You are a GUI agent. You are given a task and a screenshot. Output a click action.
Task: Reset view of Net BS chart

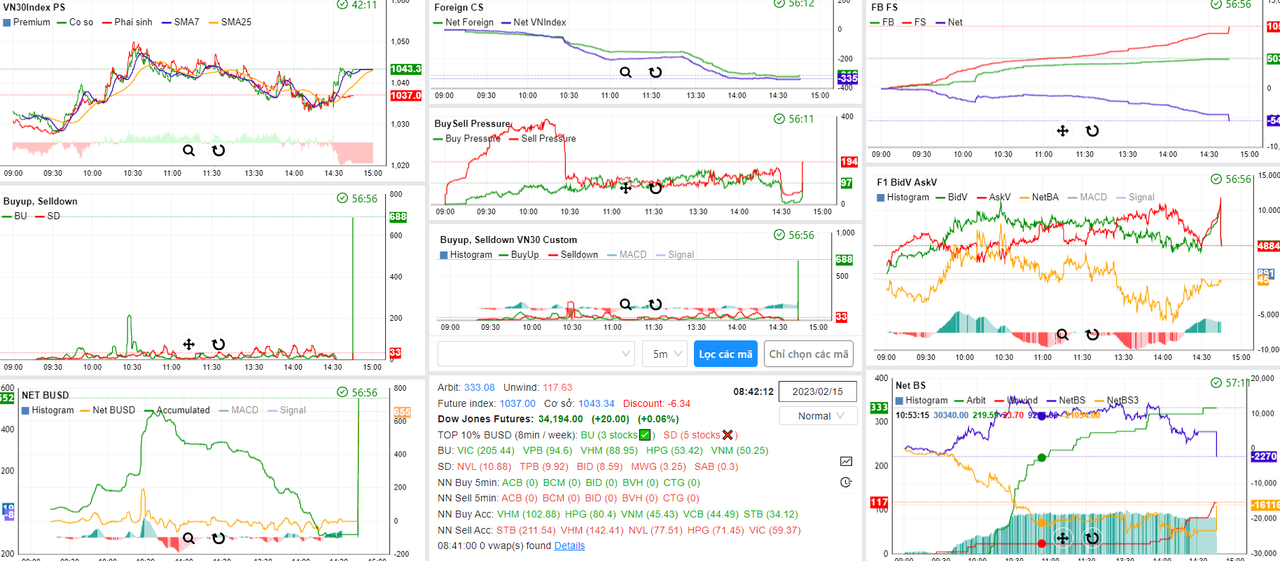point(1092,539)
